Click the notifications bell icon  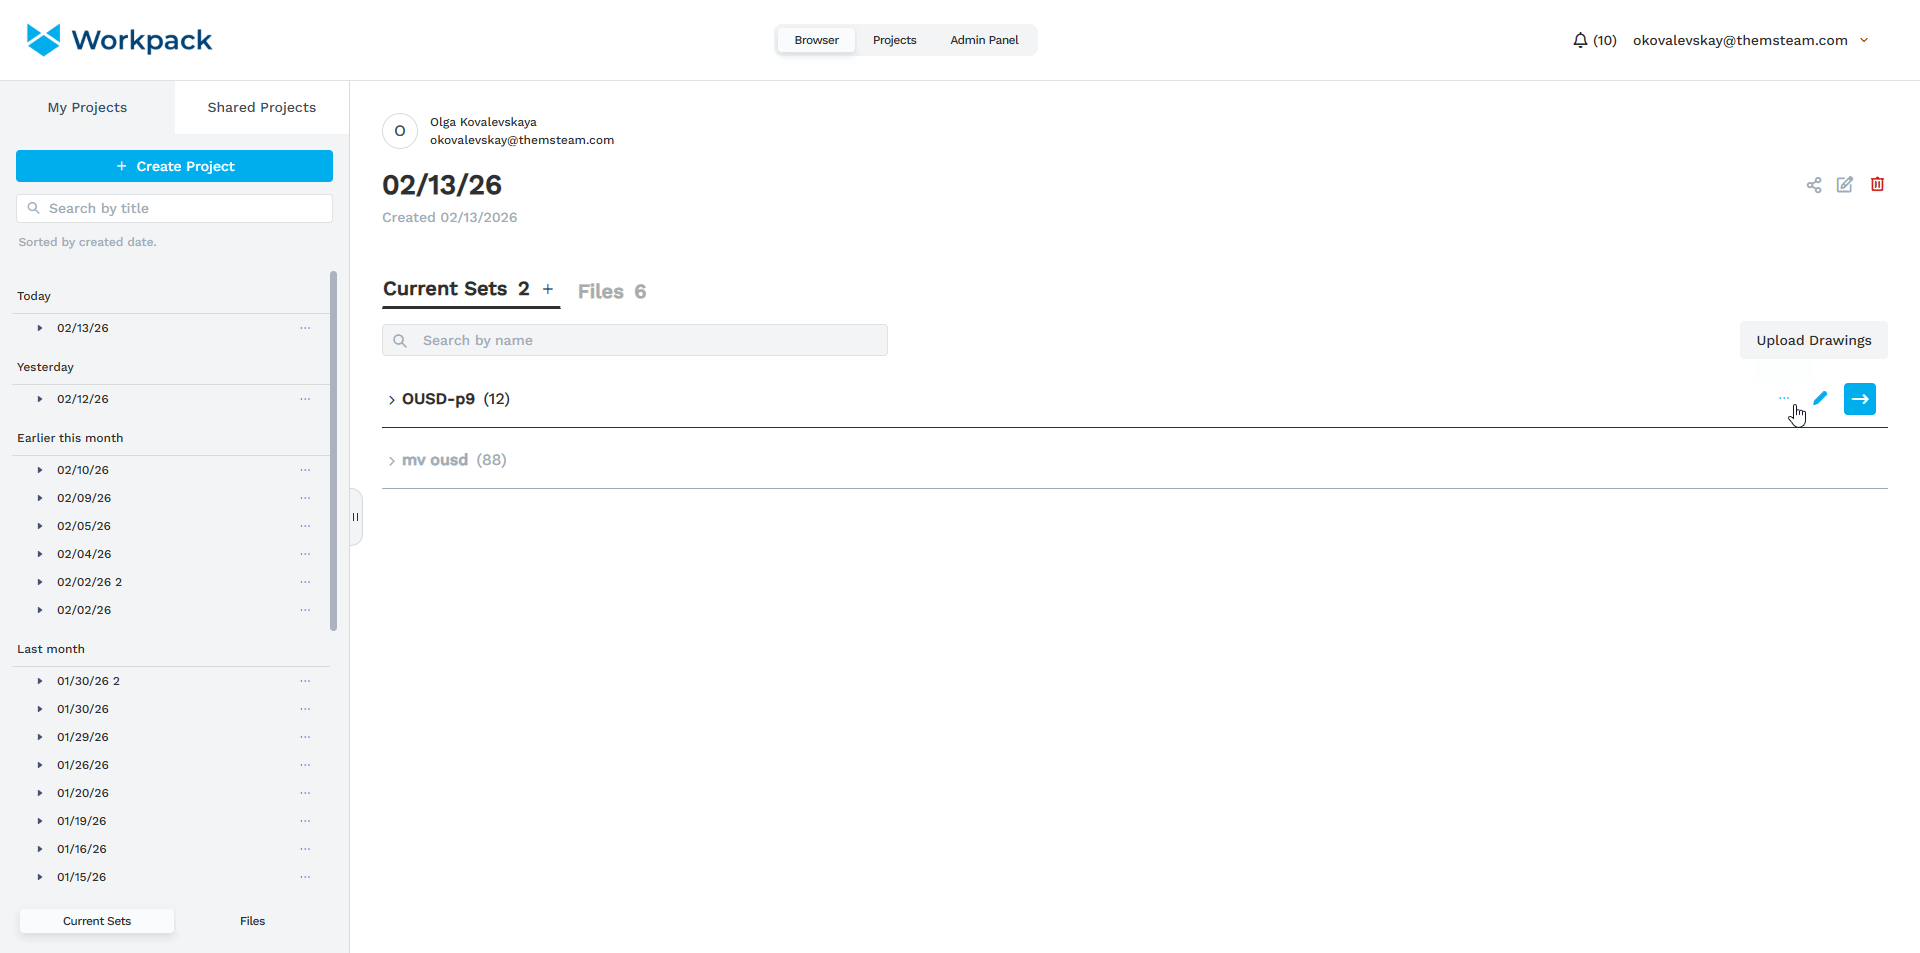1580,41
